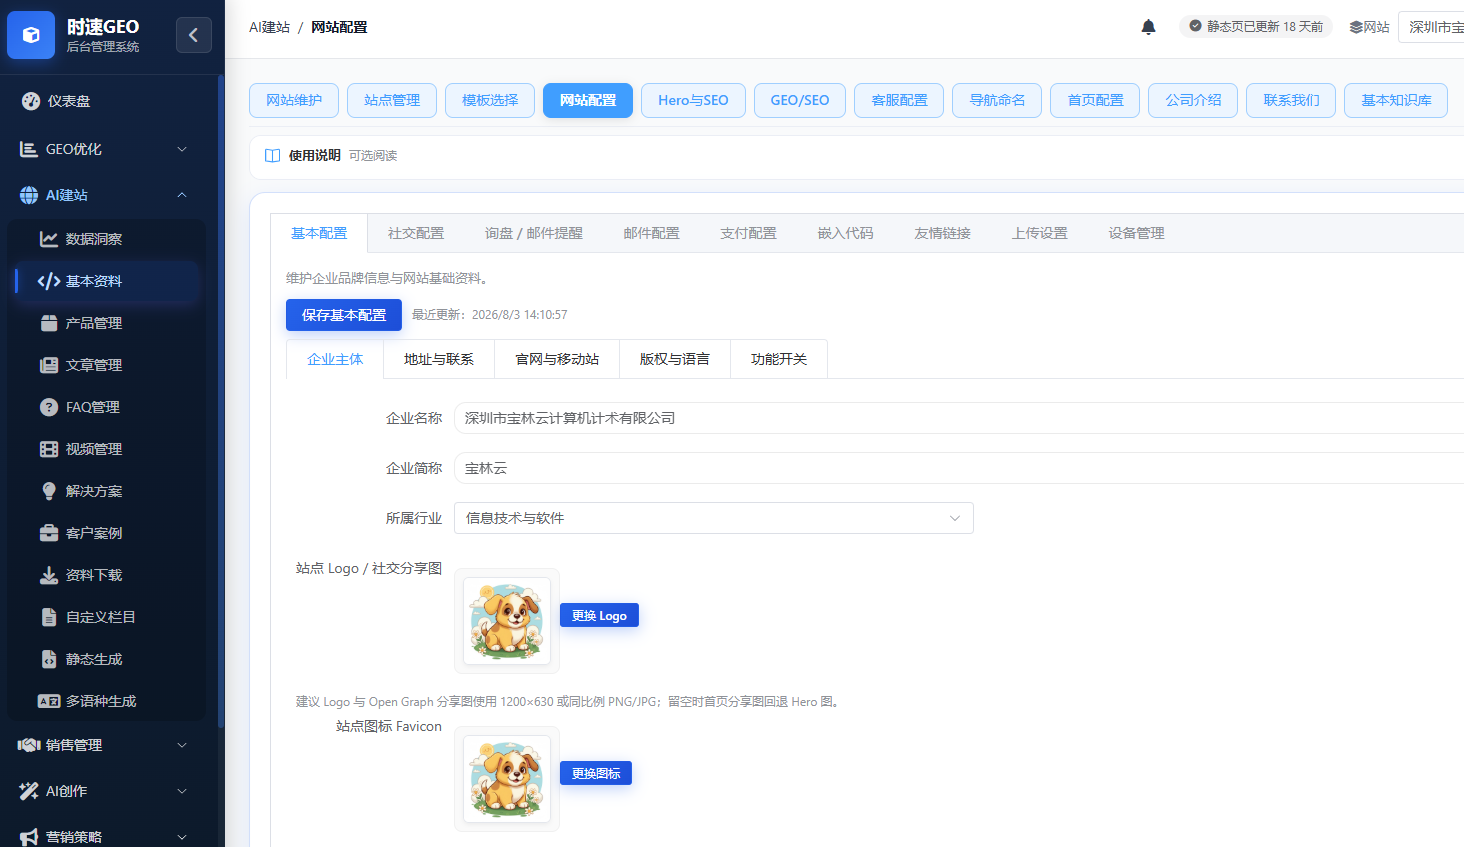1464x847 pixels.
Task: Click the Favicon puppy thumbnail
Action: (x=507, y=779)
